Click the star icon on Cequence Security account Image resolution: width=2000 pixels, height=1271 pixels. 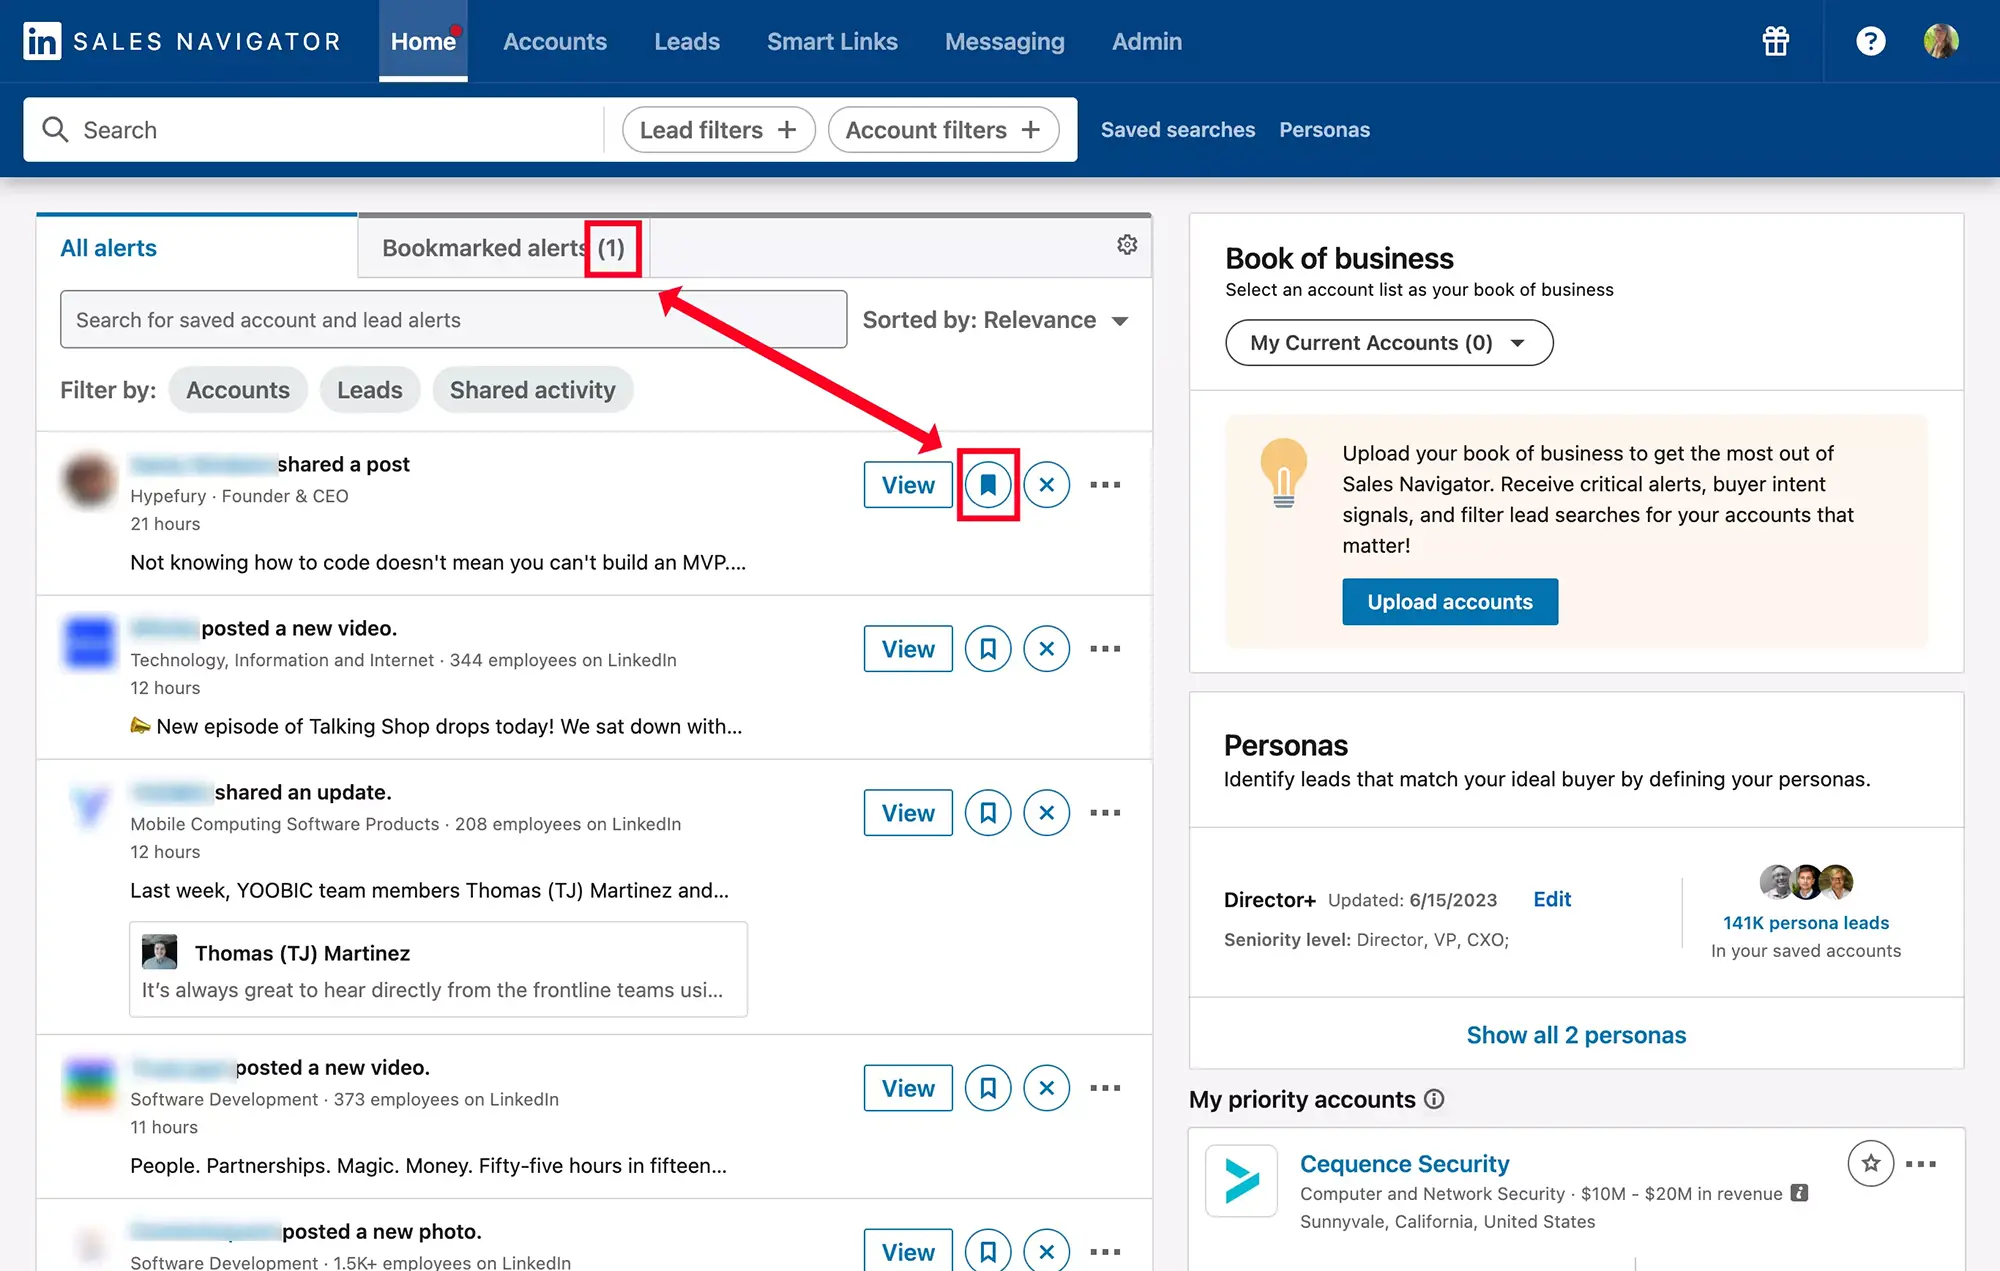[x=1870, y=1163]
